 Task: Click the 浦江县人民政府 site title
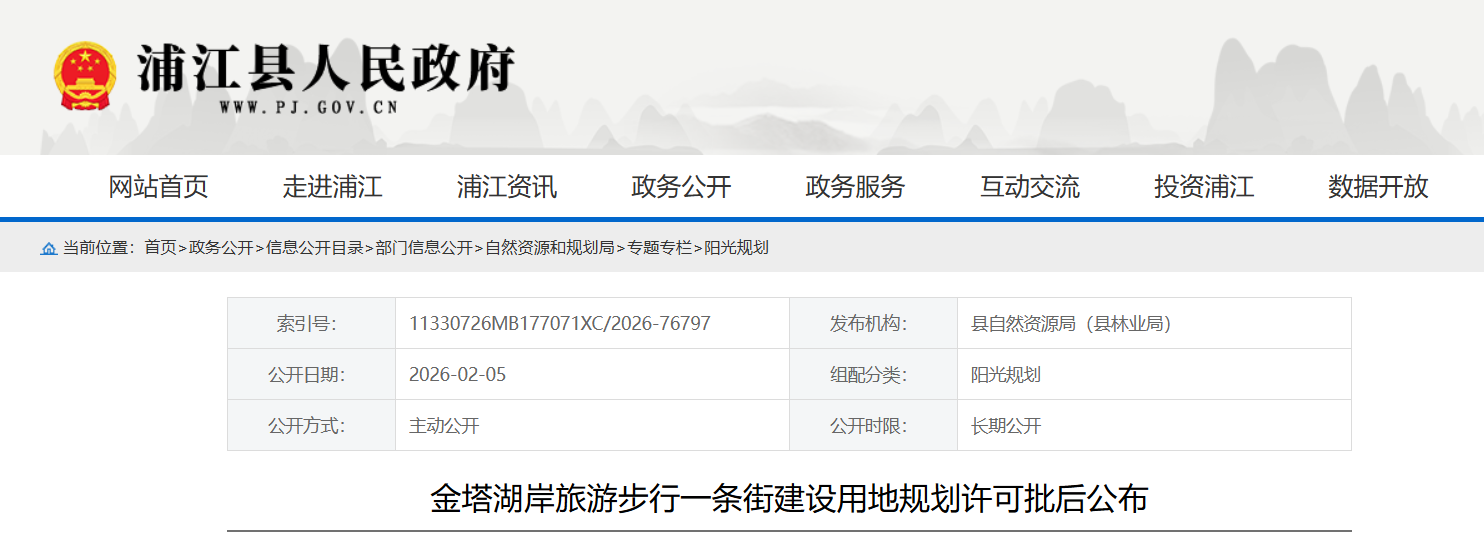pos(326,70)
